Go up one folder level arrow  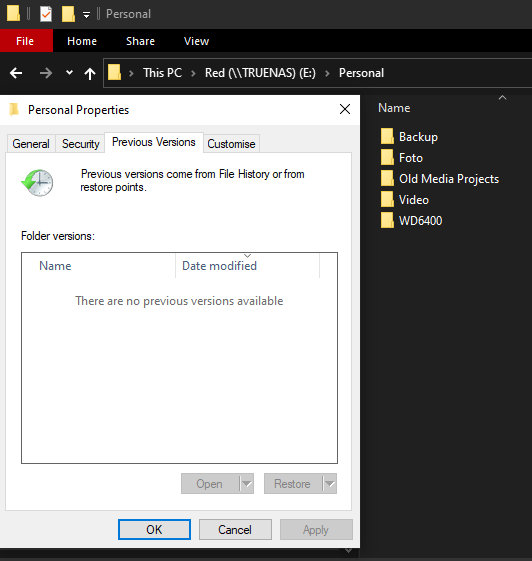pos(90,74)
